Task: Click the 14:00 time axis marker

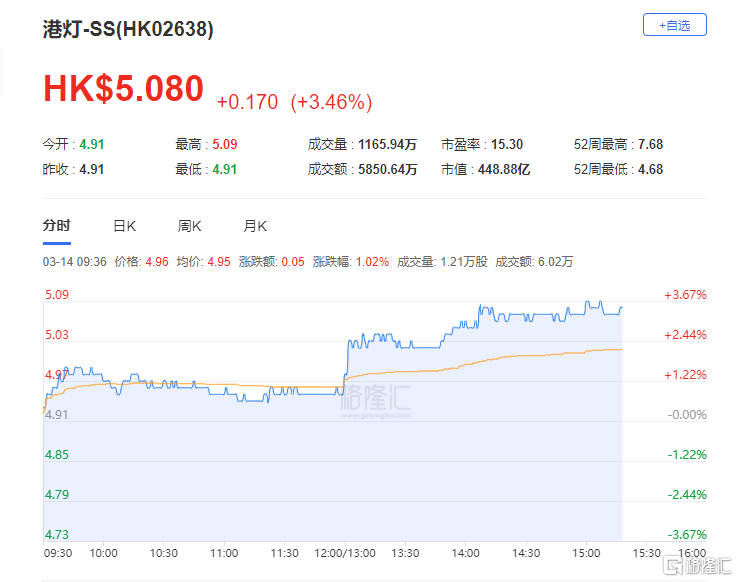Action: [x=465, y=553]
